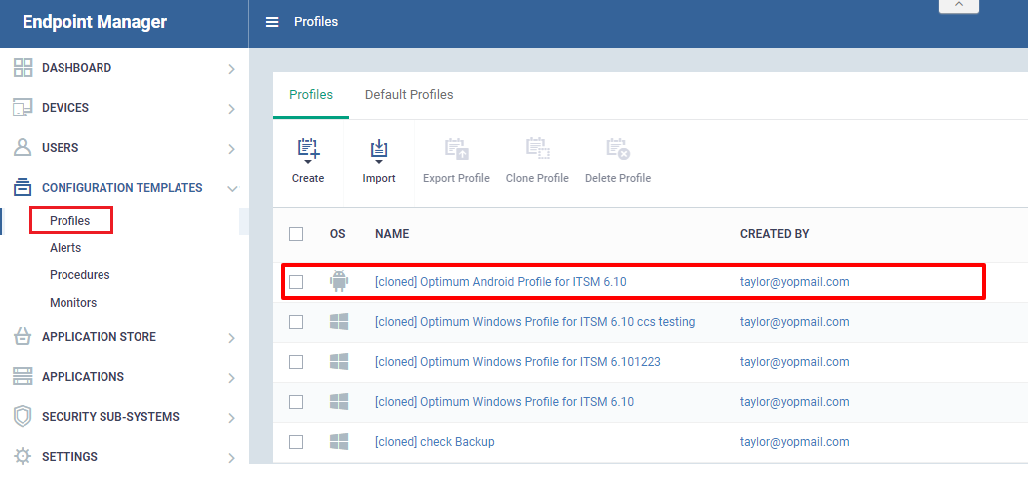Click the Clone Profile icon
The image size is (1028, 479).
(538, 149)
